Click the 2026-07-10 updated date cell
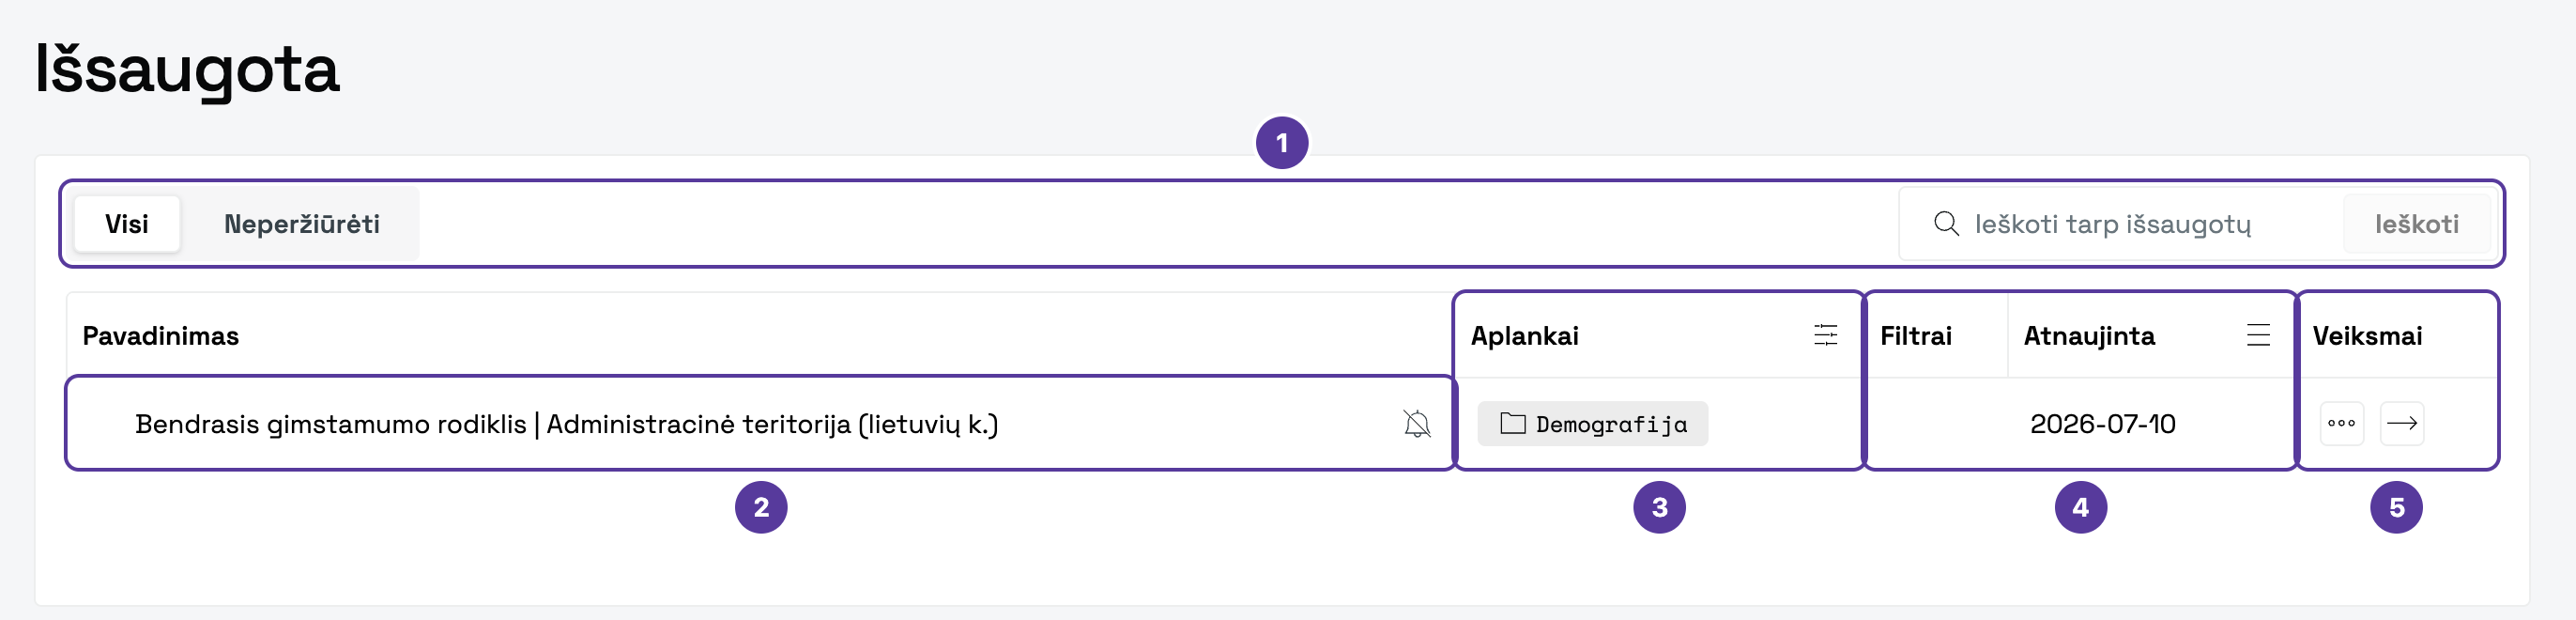 [x=2102, y=424]
